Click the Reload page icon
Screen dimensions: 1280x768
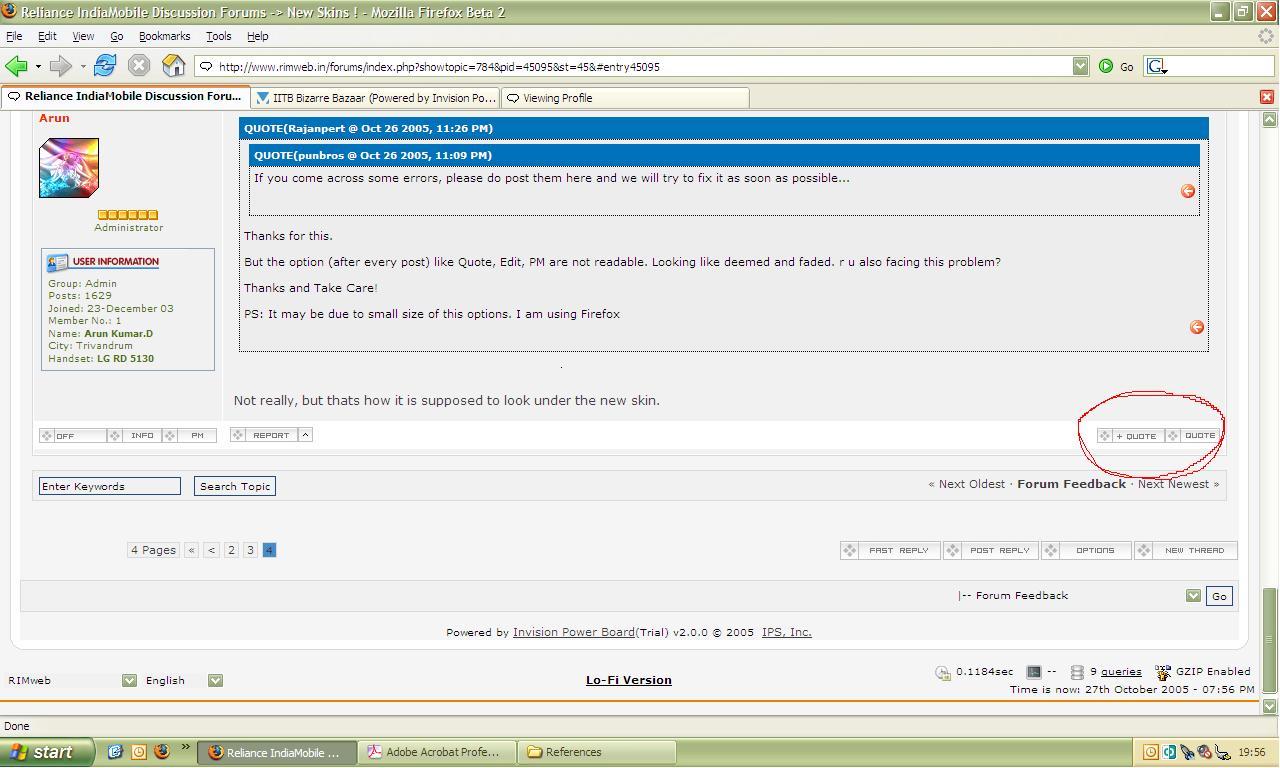(104, 66)
